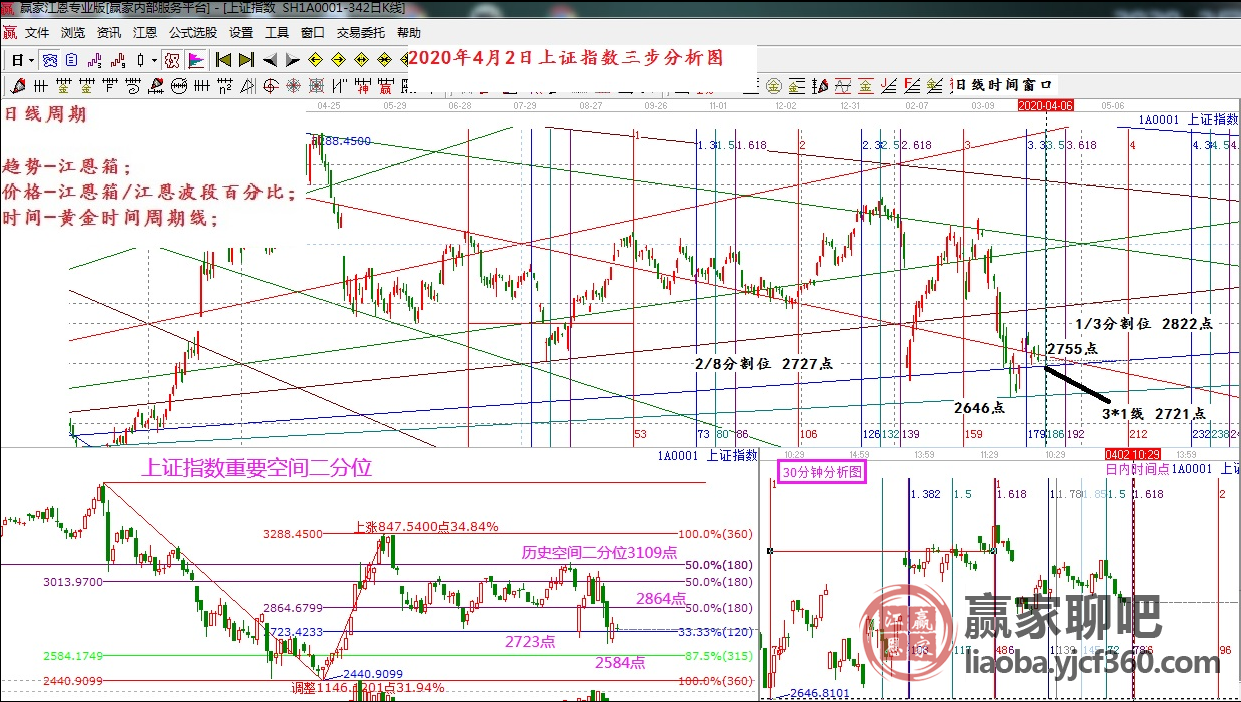Viewport: 1241px width, 702px height.
Task: Select the second 金 golden-cycle line tool
Action: tap(87, 86)
